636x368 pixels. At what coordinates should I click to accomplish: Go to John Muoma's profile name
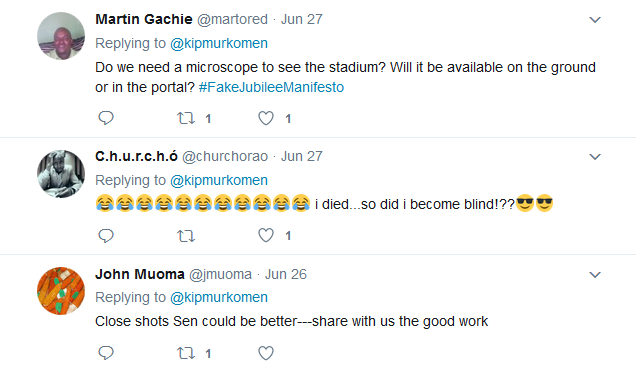click(x=140, y=274)
